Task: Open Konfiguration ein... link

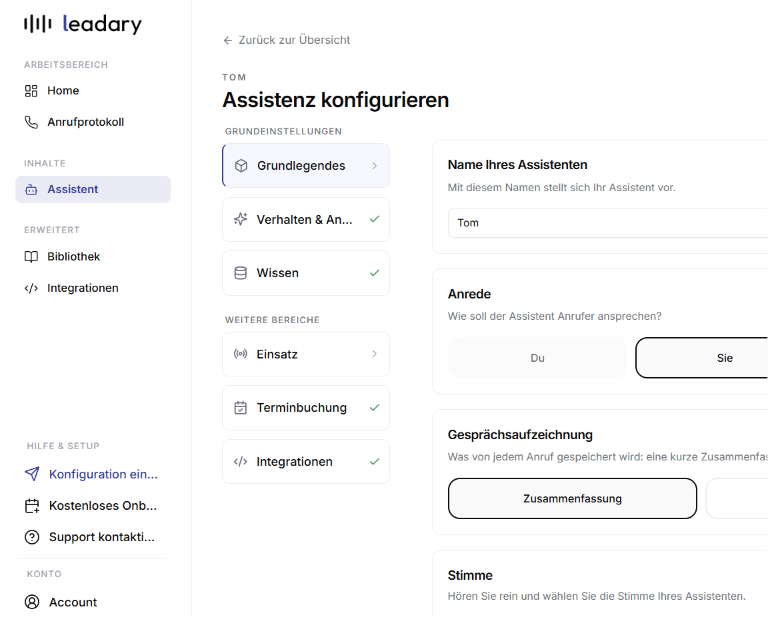Action: coord(93,474)
